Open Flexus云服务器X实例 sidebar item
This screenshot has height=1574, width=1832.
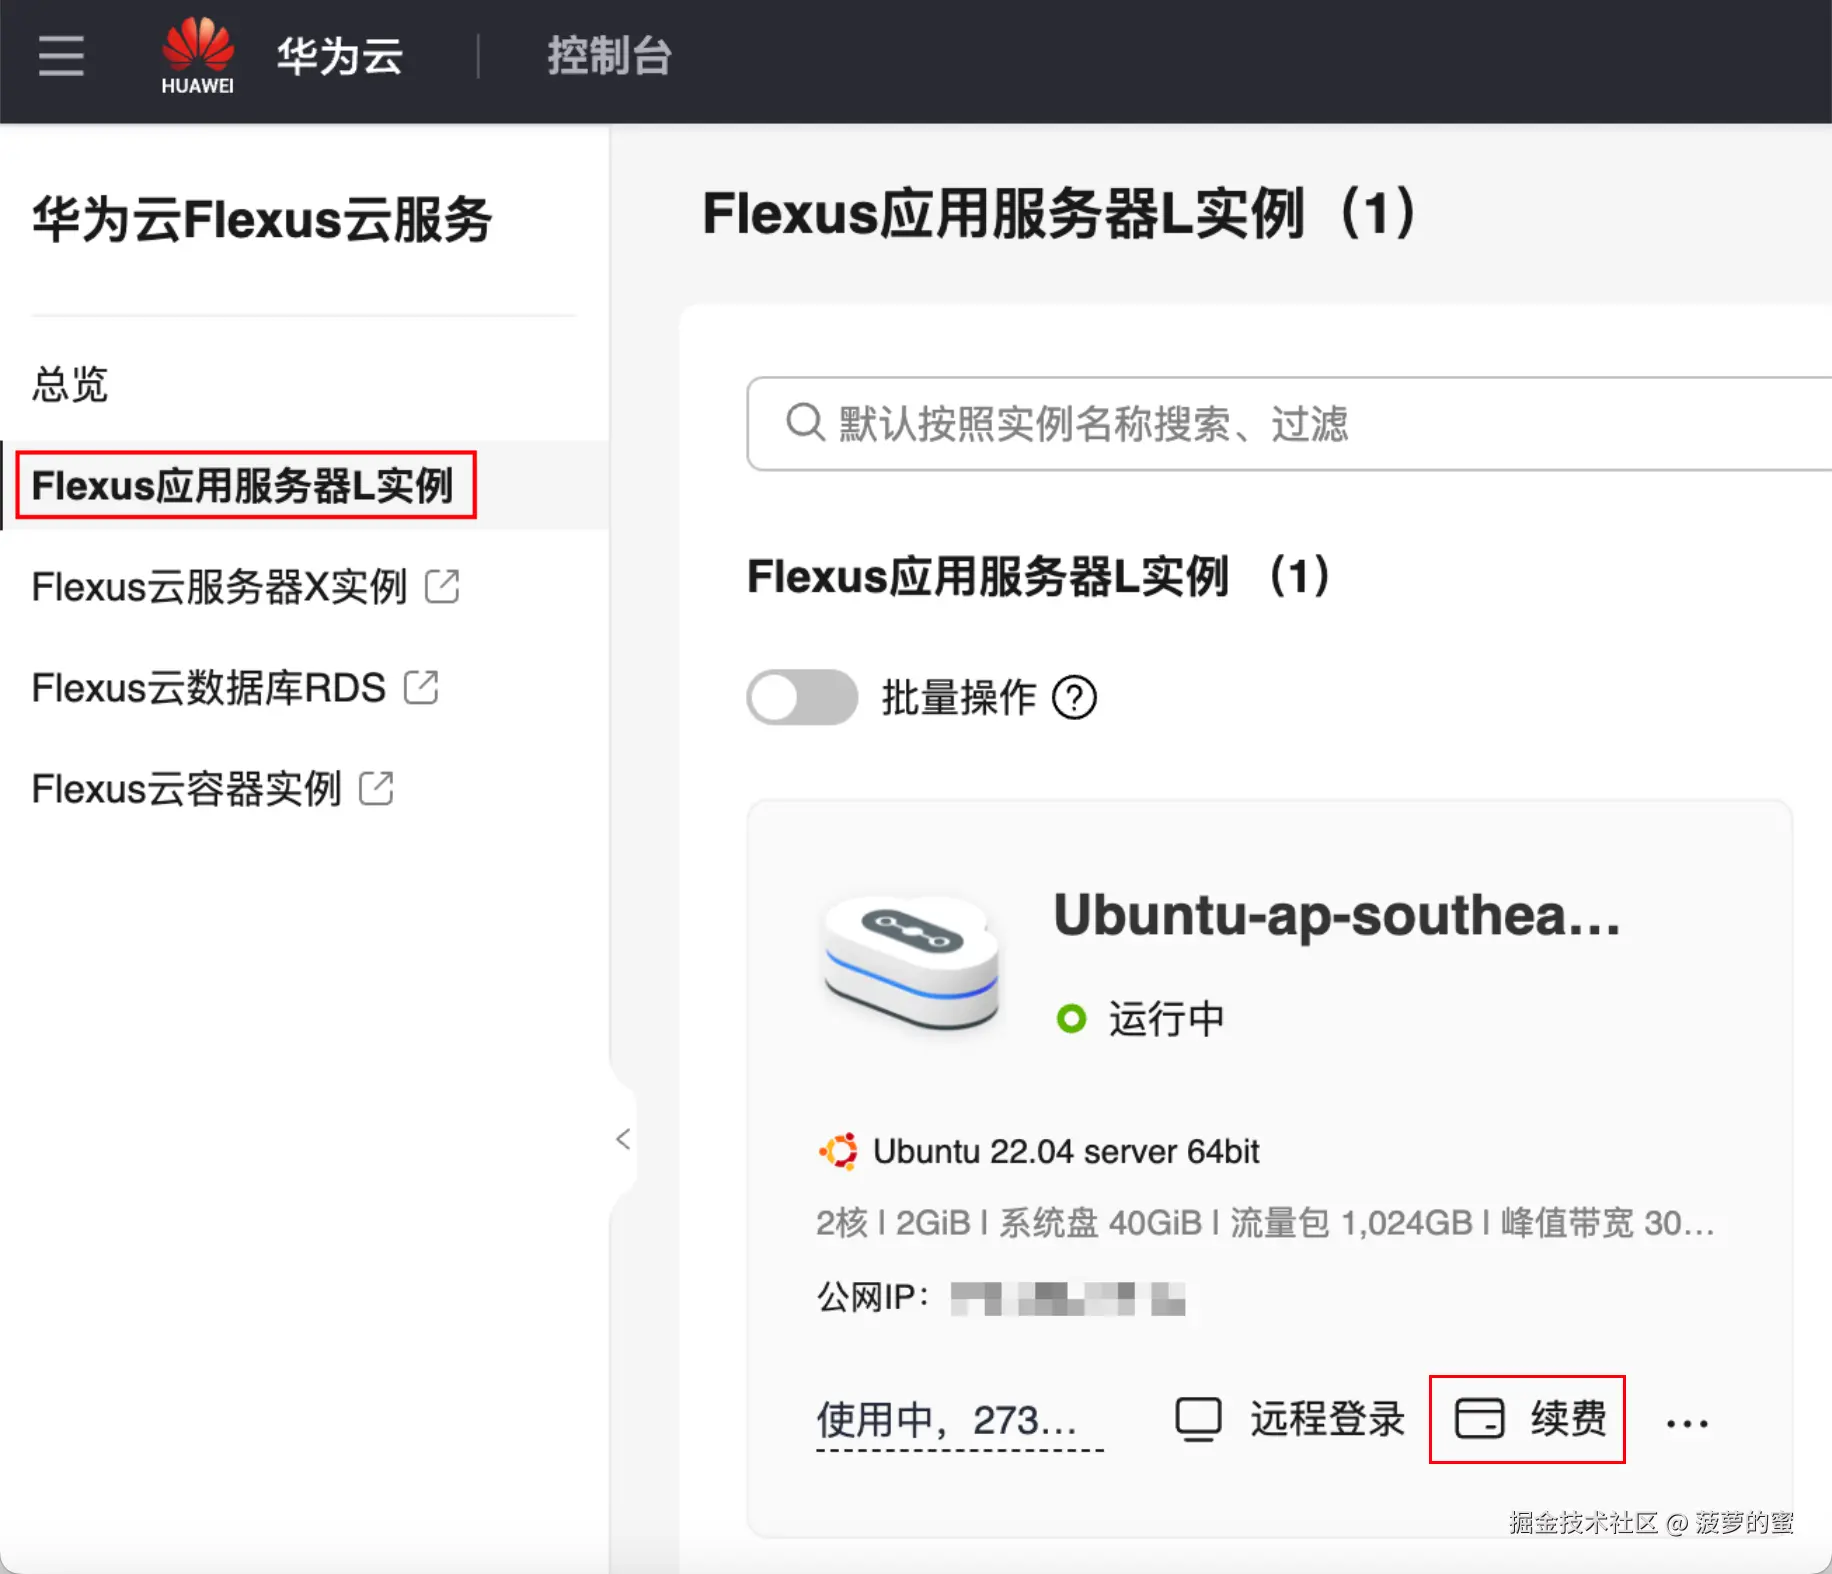(219, 587)
